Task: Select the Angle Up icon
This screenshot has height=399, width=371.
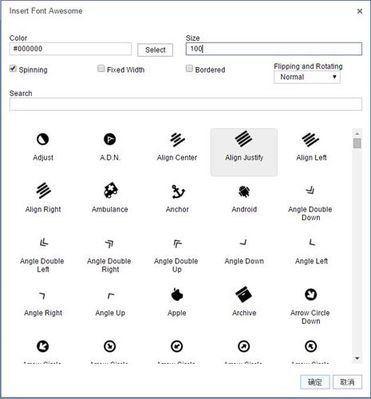Action: (111, 295)
